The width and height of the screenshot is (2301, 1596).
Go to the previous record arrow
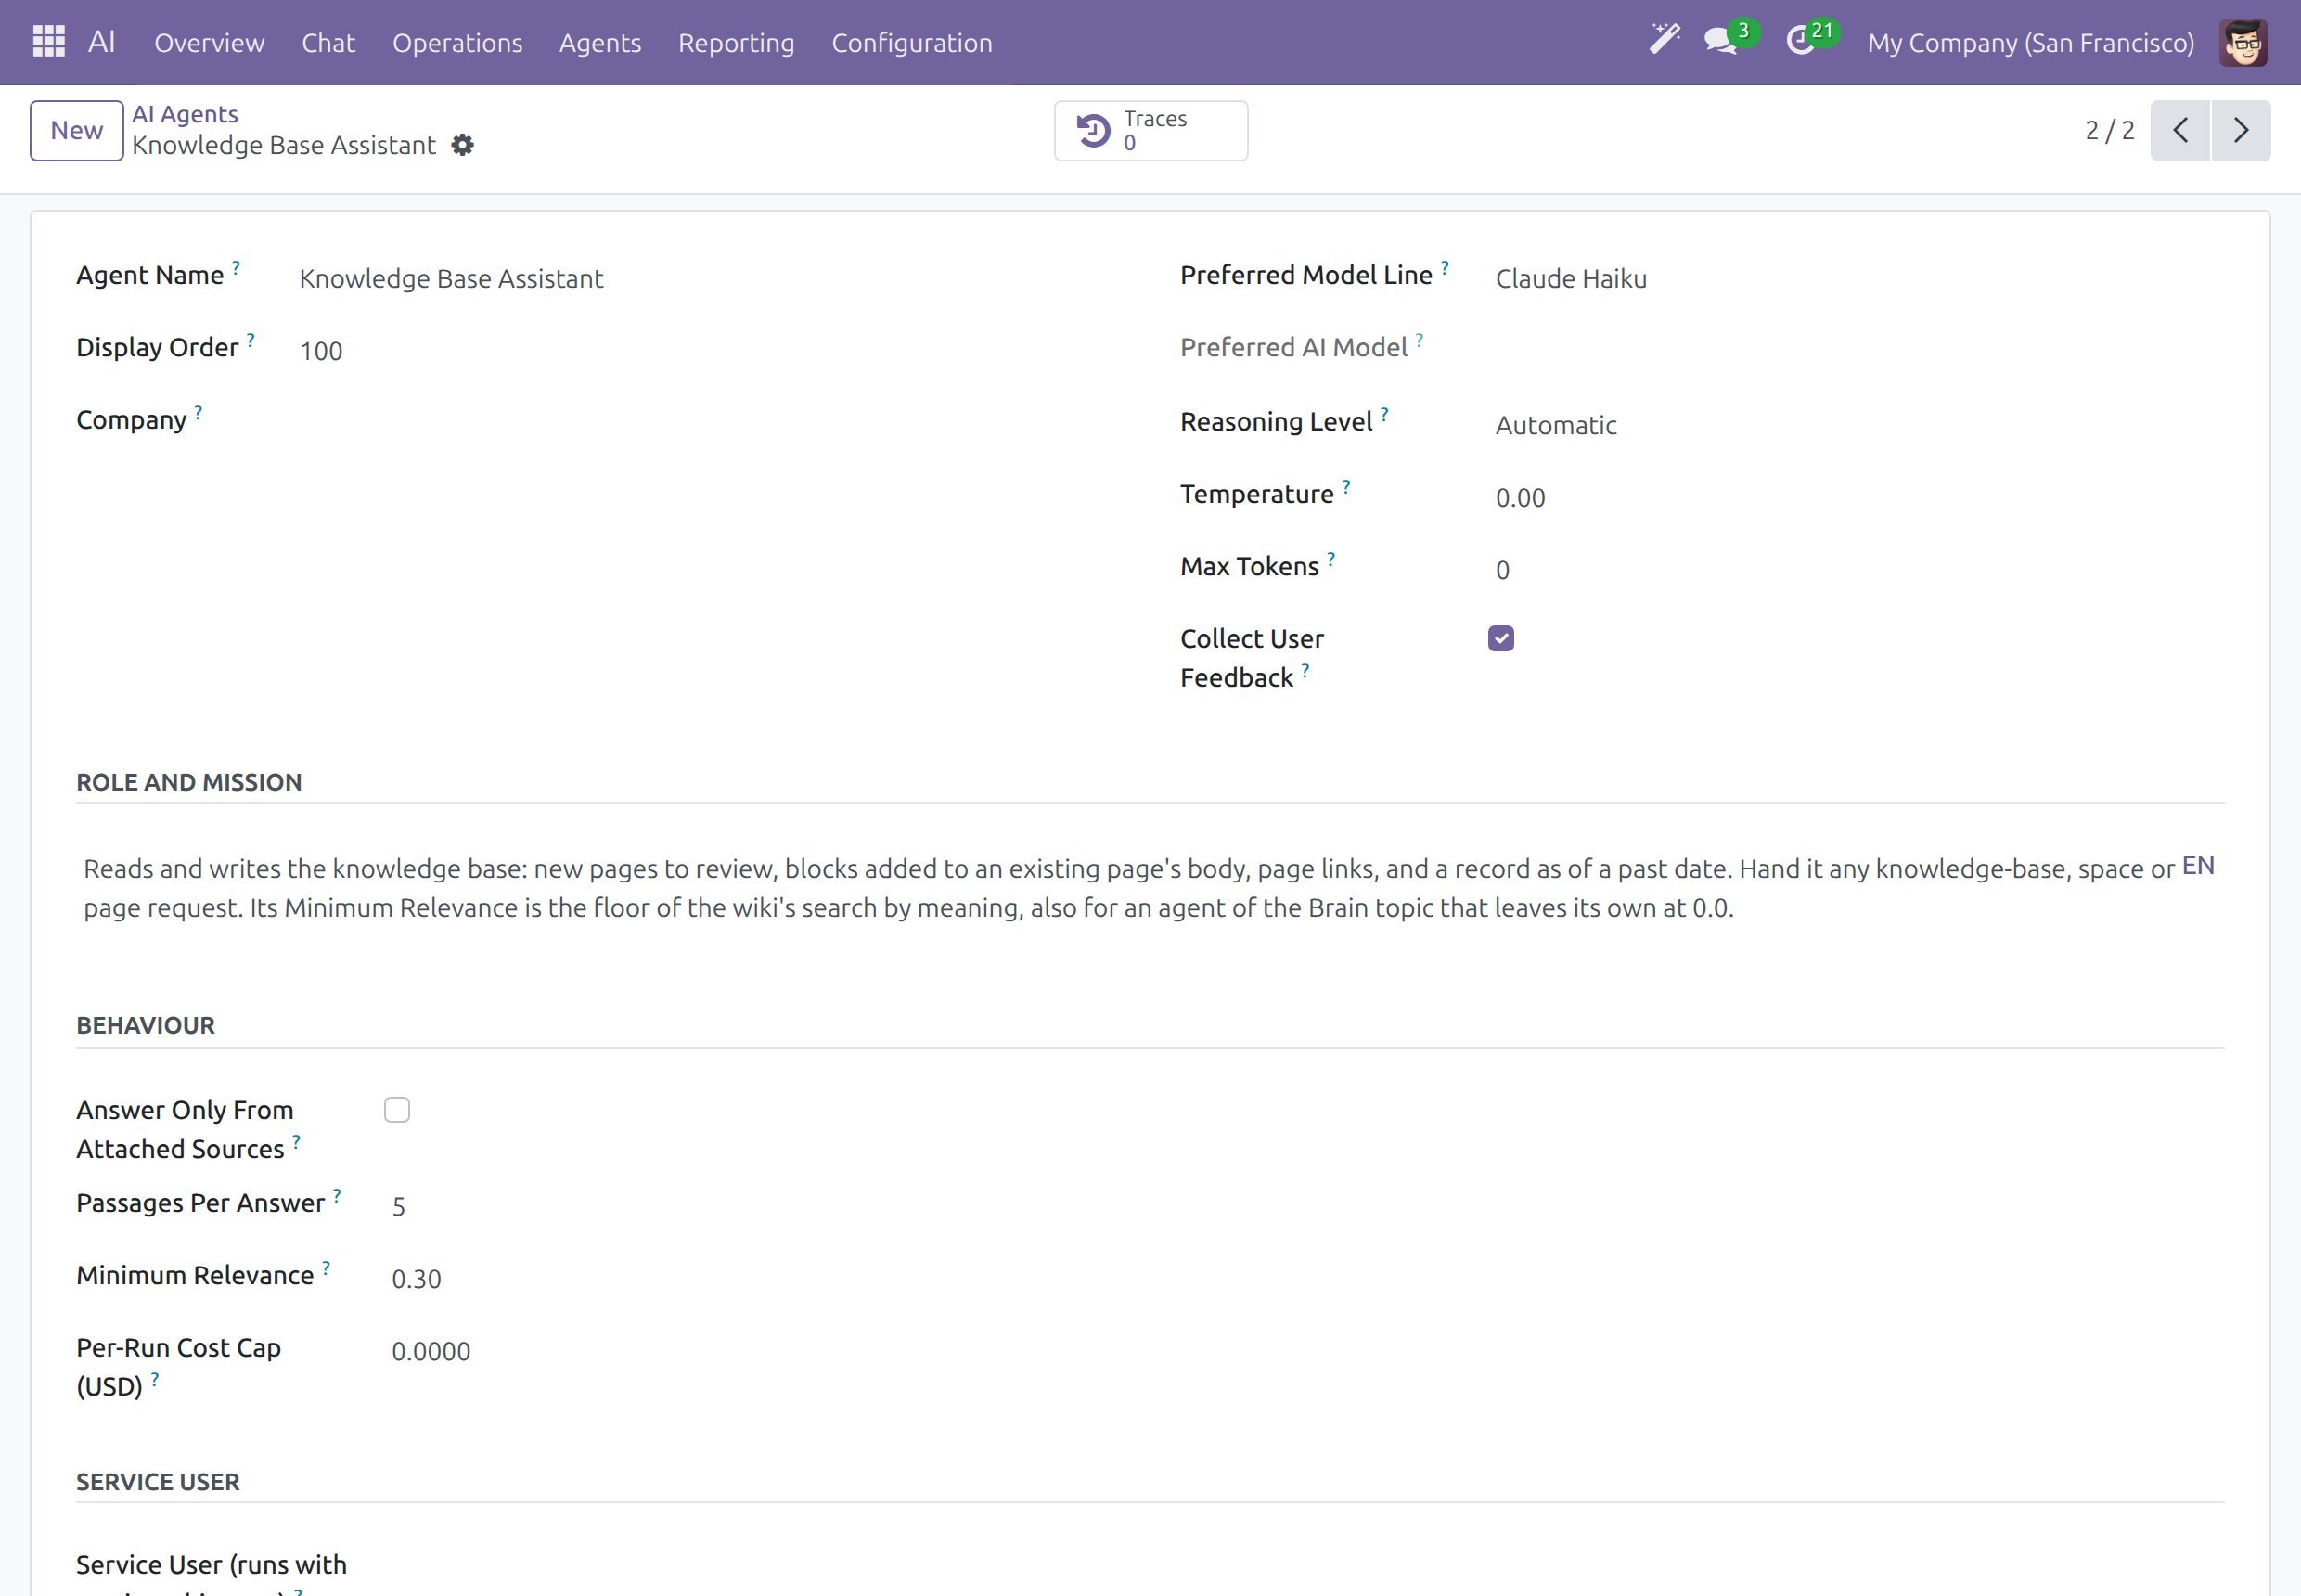click(x=2181, y=131)
